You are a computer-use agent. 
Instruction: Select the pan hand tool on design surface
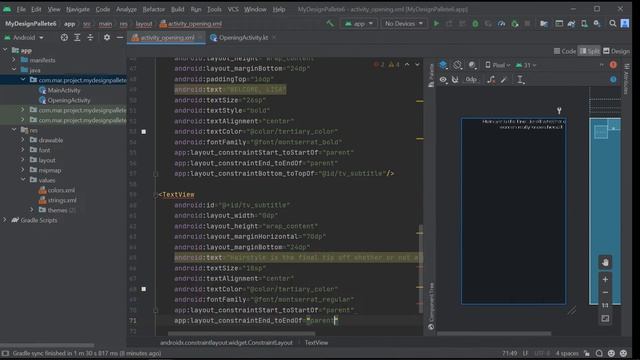pos(605,262)
